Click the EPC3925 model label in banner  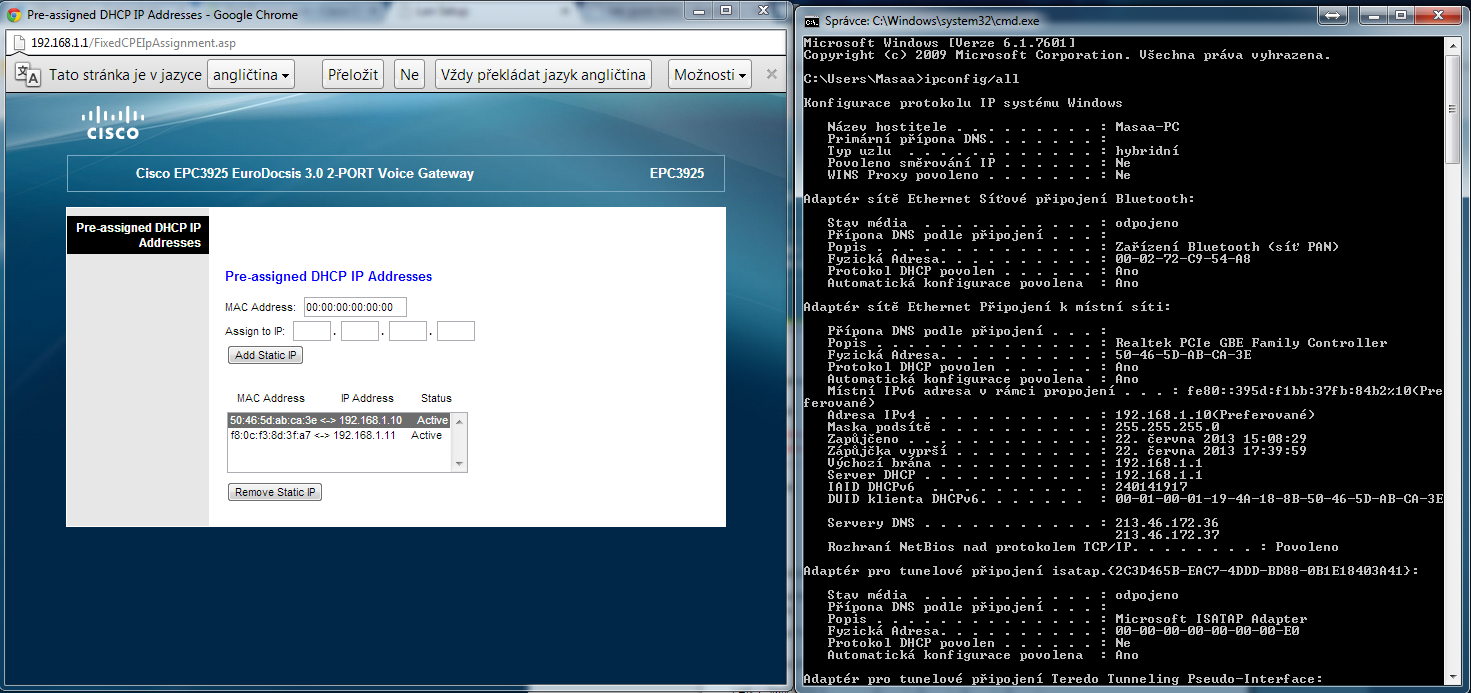coord(677,173)
